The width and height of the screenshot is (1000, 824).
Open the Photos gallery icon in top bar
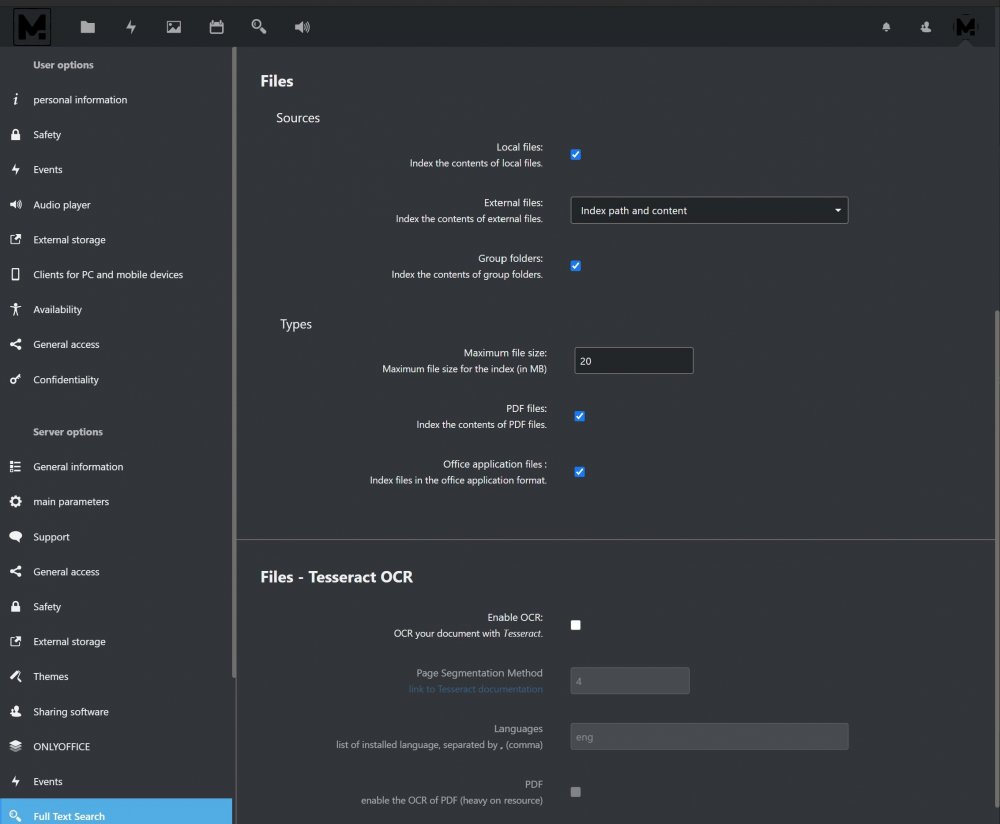tap(173, 27)
